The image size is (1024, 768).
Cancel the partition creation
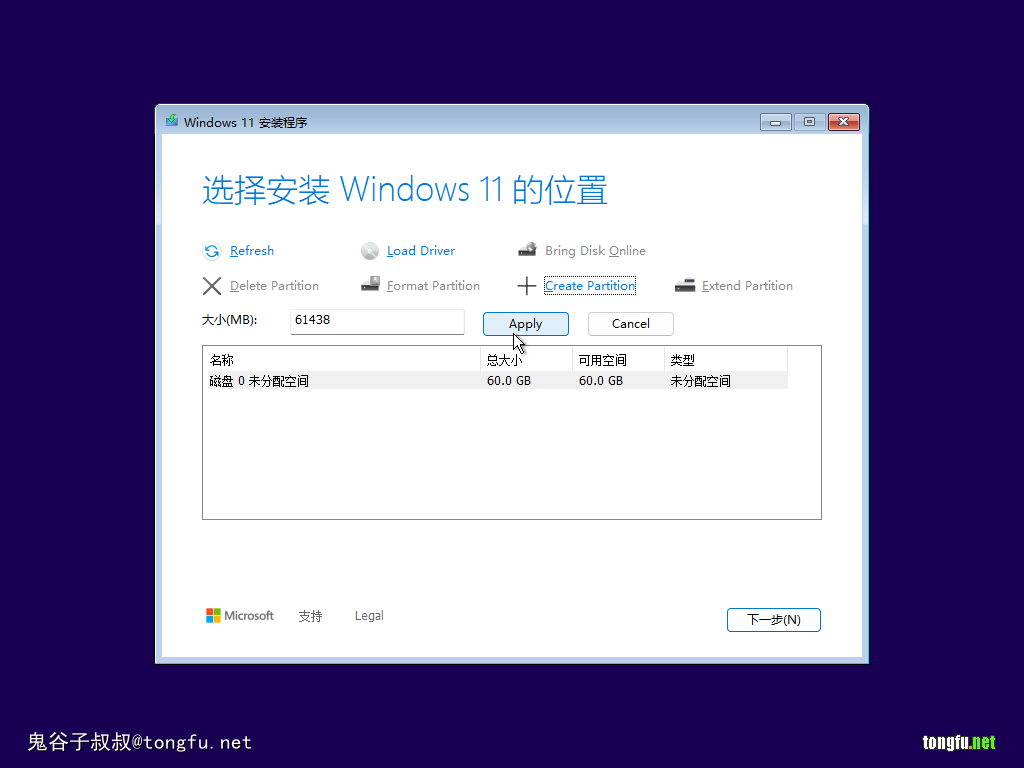click(x=631, y=324)
